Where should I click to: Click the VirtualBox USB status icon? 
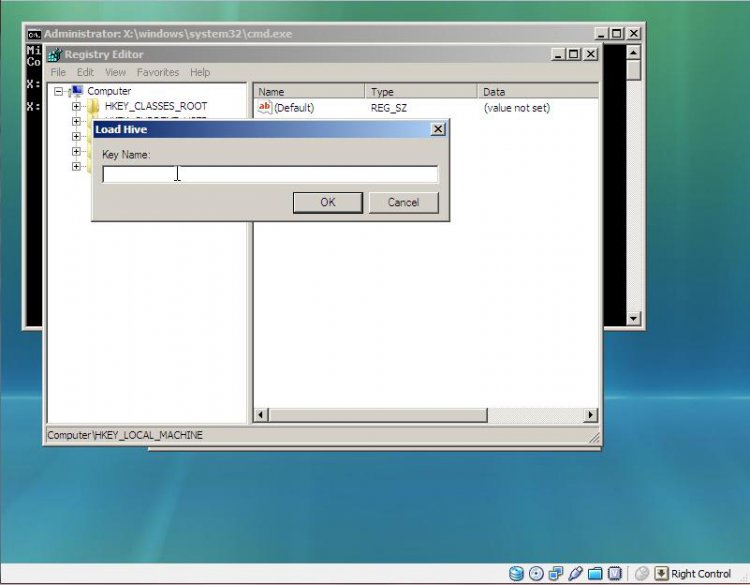575,573
